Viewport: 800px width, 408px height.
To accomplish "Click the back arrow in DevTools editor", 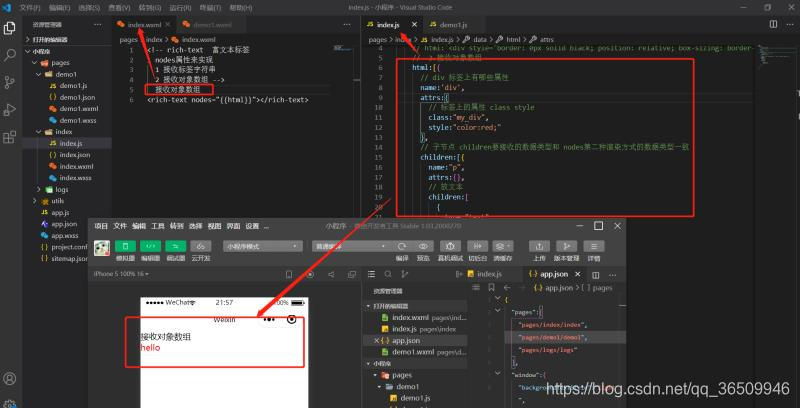I will click(x=507, y=288).
